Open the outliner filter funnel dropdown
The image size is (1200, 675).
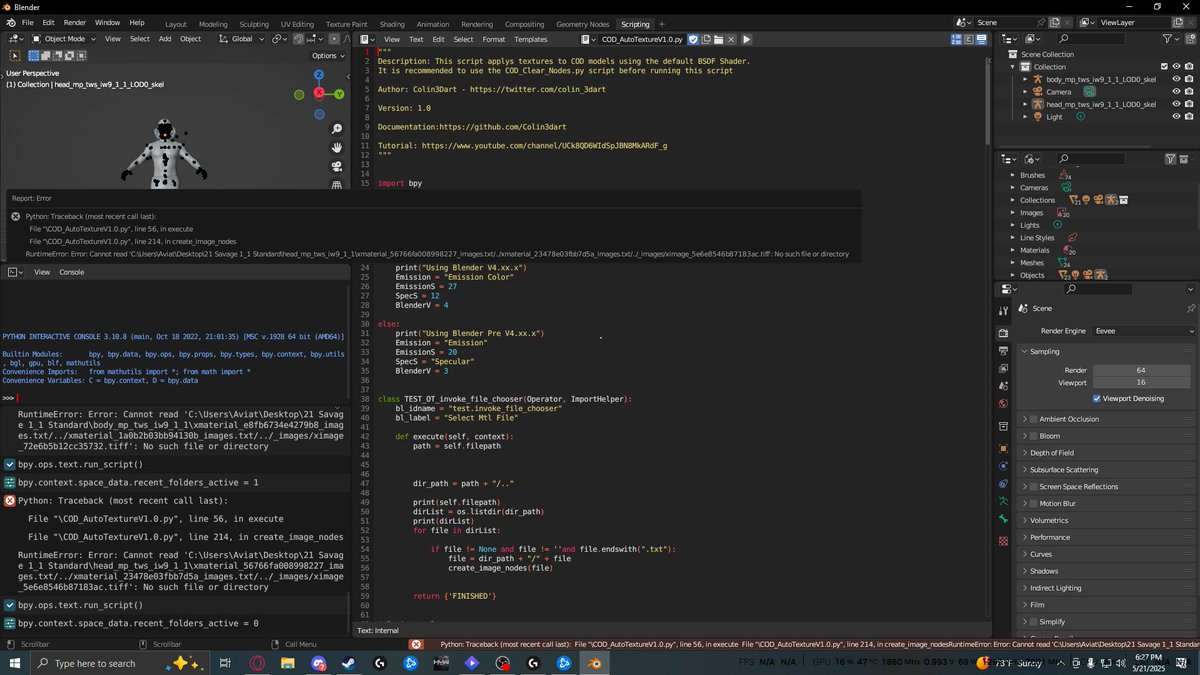point(1169,39)
